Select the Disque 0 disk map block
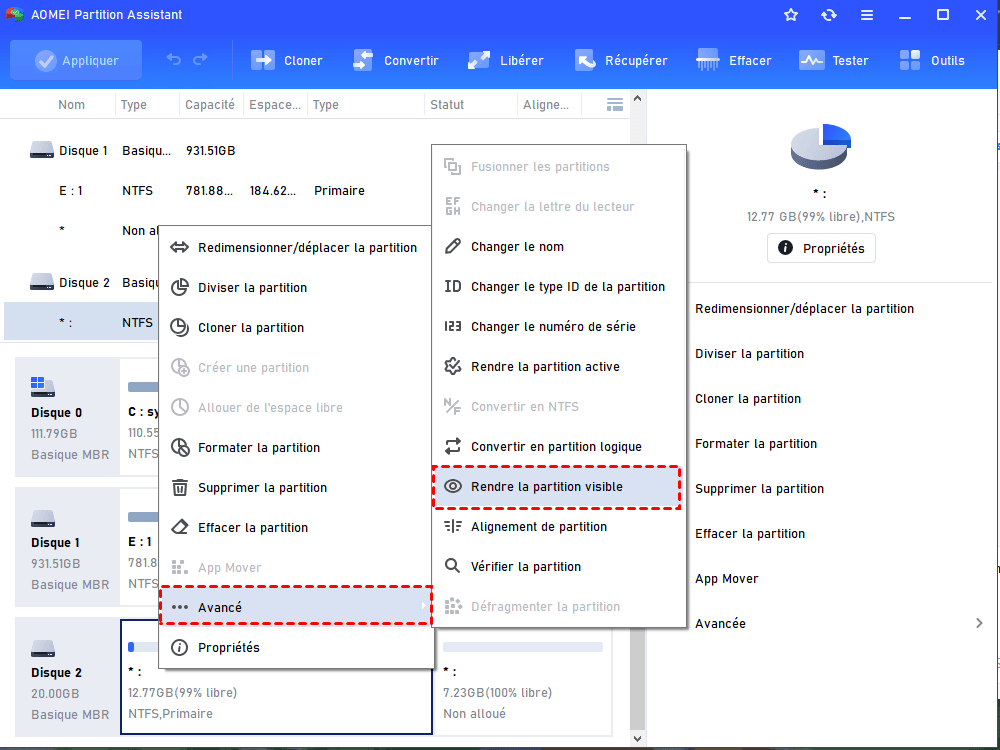This screenshot has height=750, width=1000. coord(68,417)
